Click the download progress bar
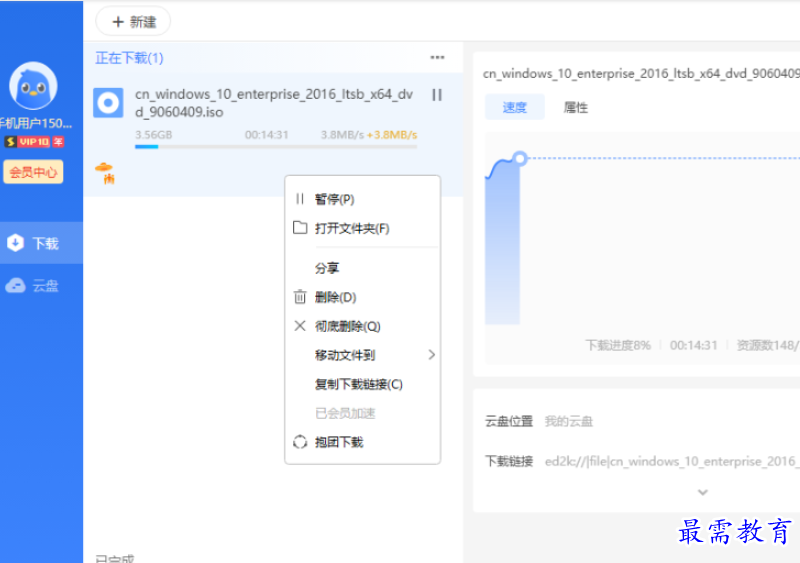Image resolution: width=800 pixels, height=563 pixels. tap(276, 146)
